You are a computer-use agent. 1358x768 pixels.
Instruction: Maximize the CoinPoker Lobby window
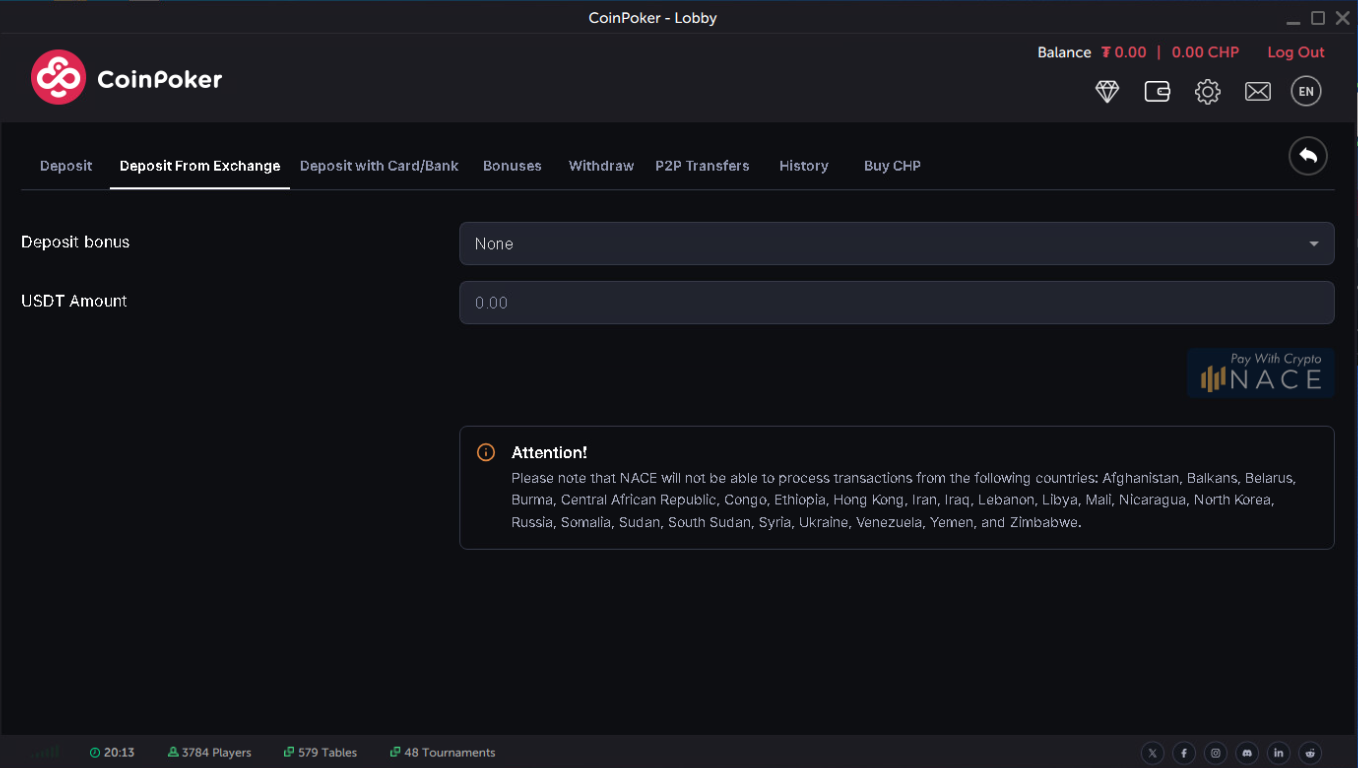pyautogui.click(x=1318, y=18)
